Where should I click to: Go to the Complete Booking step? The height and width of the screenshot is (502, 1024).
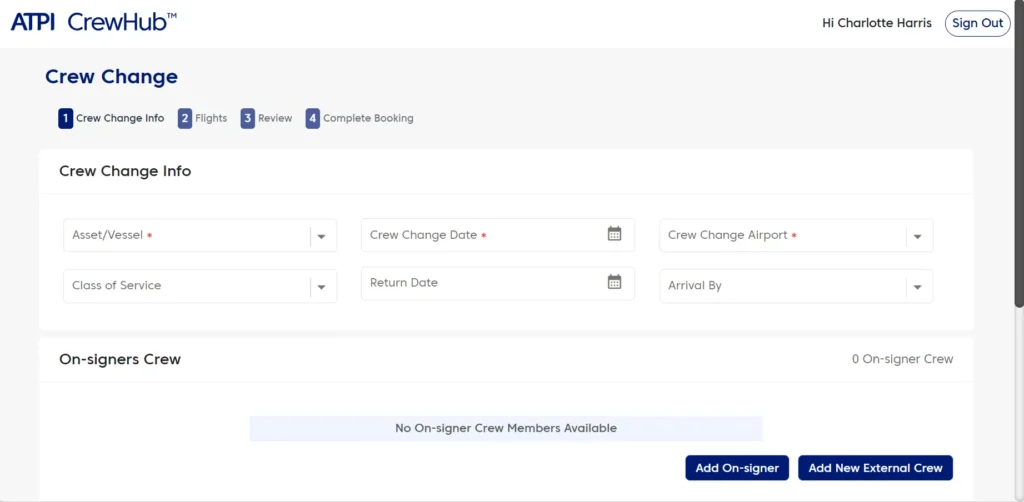[368, 118]
